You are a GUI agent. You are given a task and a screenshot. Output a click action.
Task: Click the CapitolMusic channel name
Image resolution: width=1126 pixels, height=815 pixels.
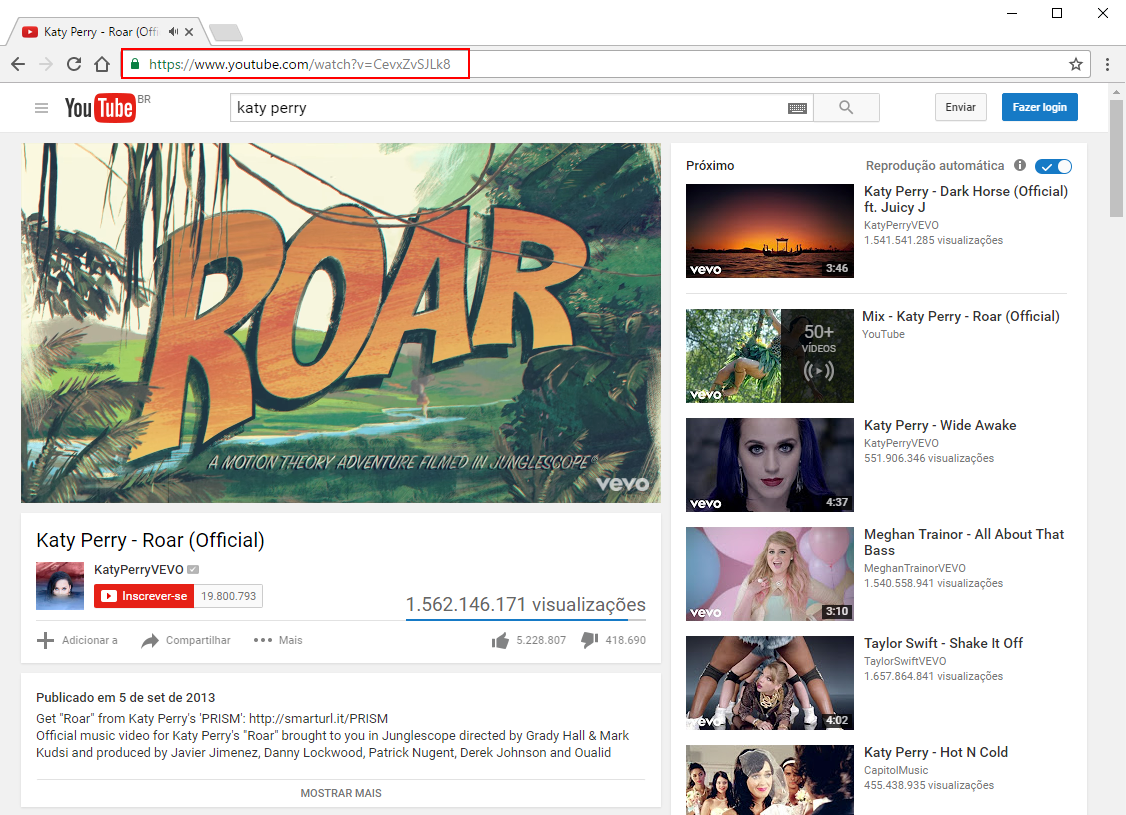[896, 770]
